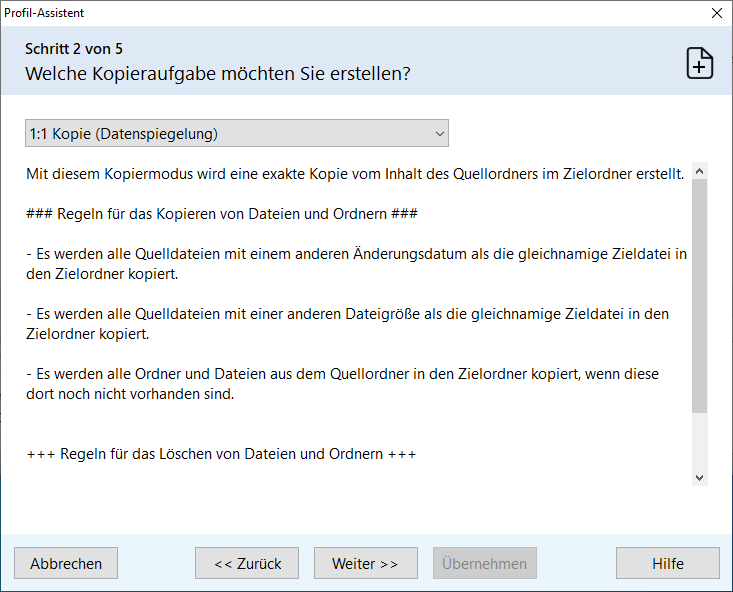Click the sentence starting 'Mit diesem Kopiermodus'
This screenshot has height=592, width=733.
(x=355, y=174)
